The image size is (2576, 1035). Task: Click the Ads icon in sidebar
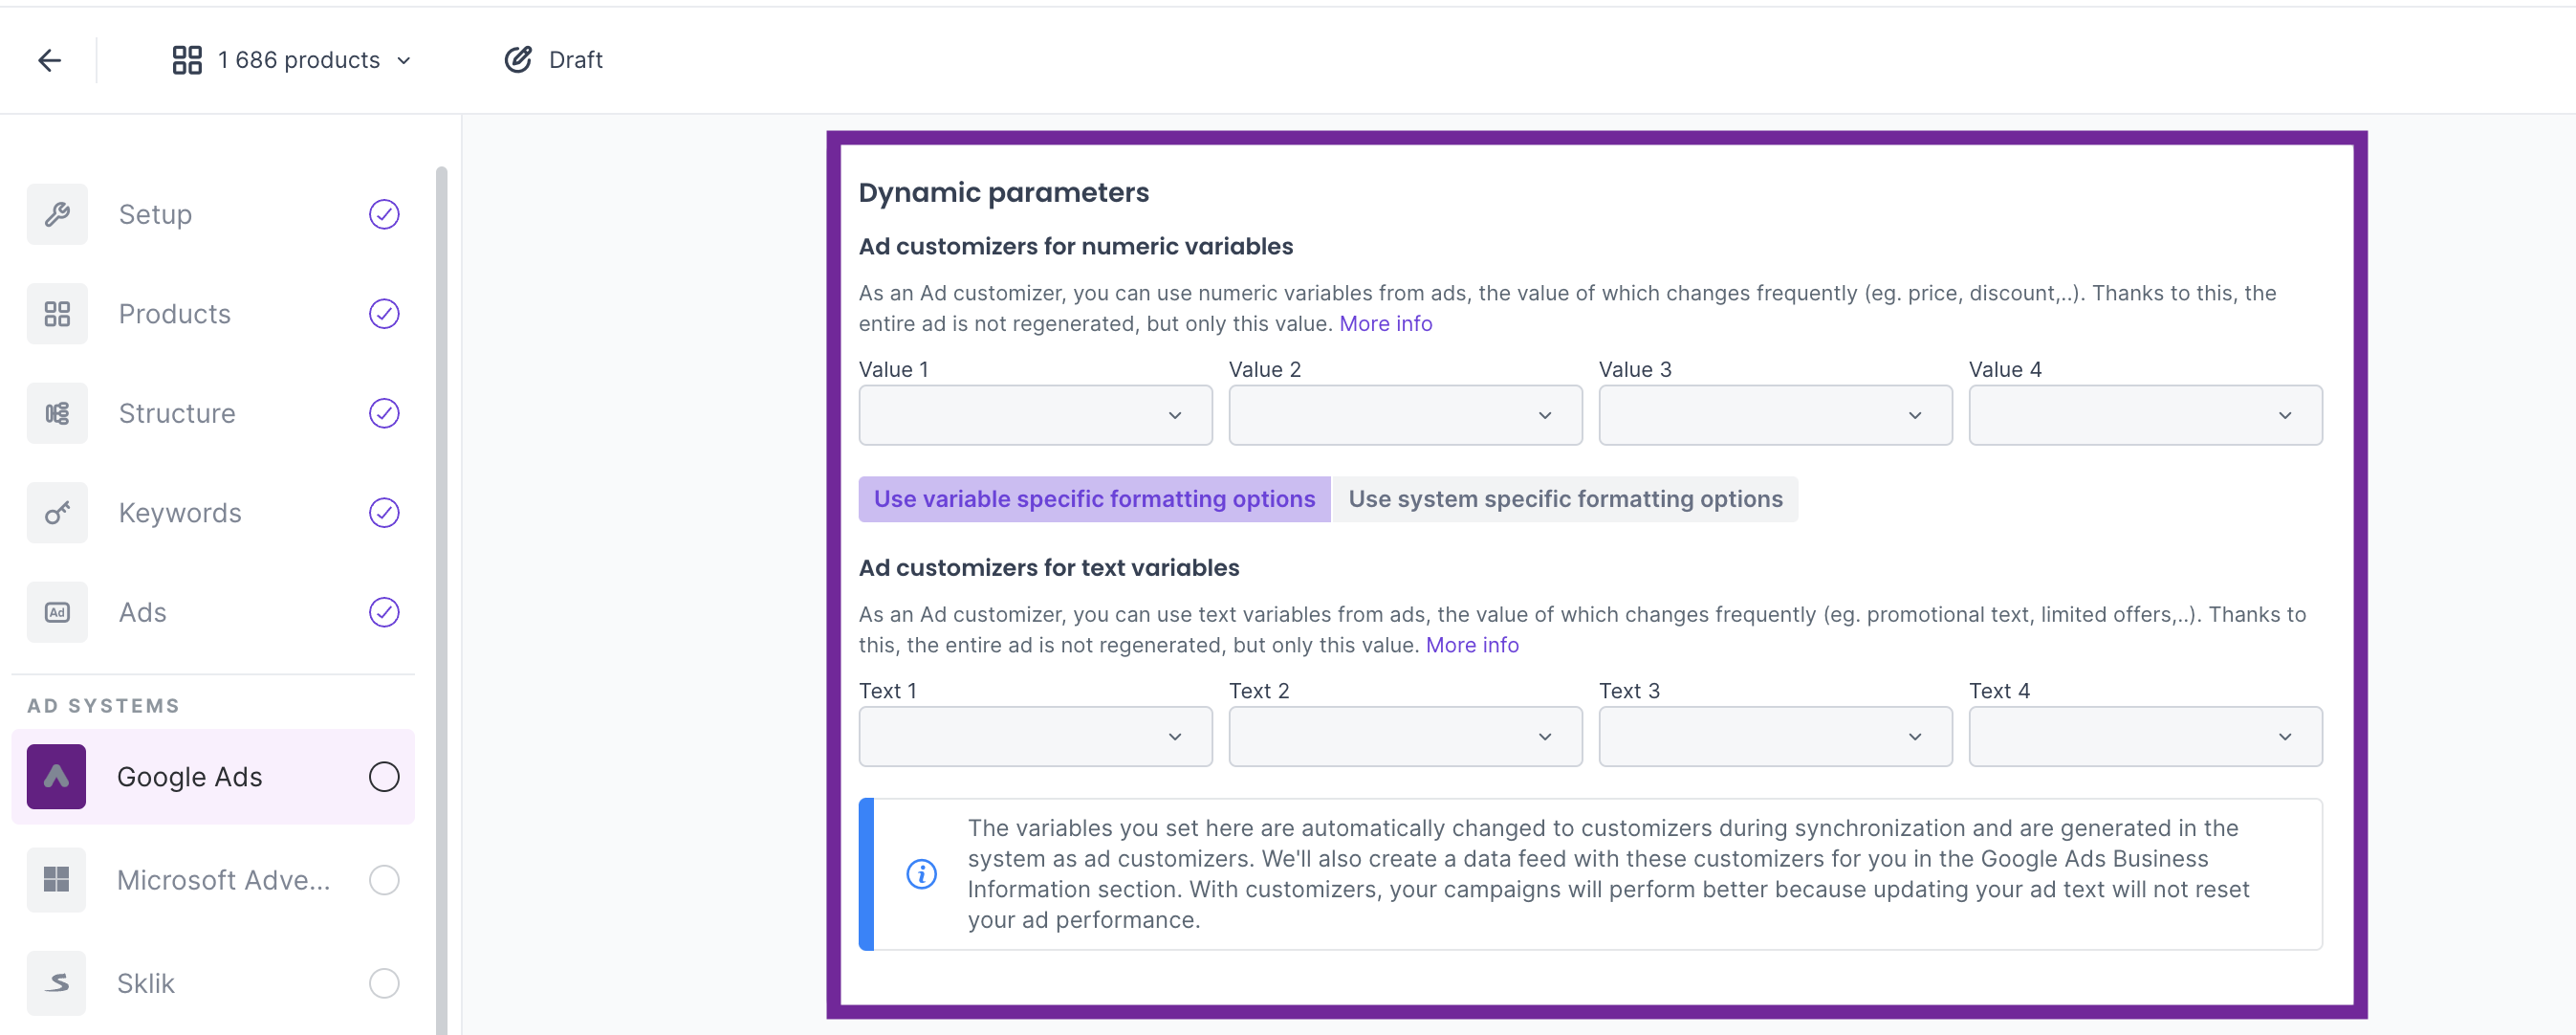click(x=57, y=612)
